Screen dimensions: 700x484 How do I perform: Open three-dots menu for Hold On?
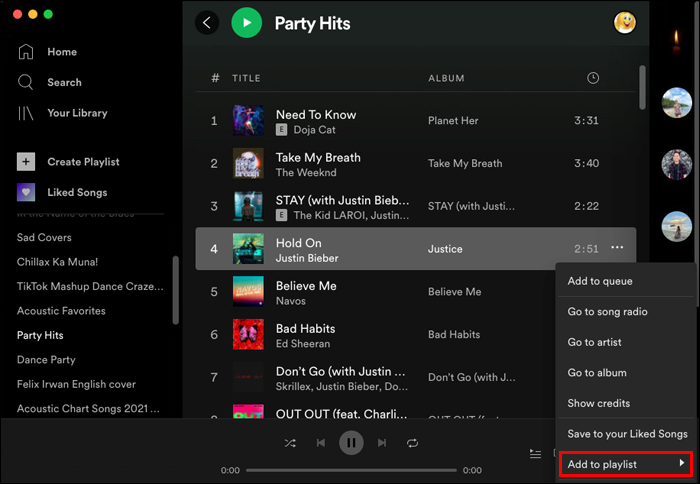[x=617, y=249]
